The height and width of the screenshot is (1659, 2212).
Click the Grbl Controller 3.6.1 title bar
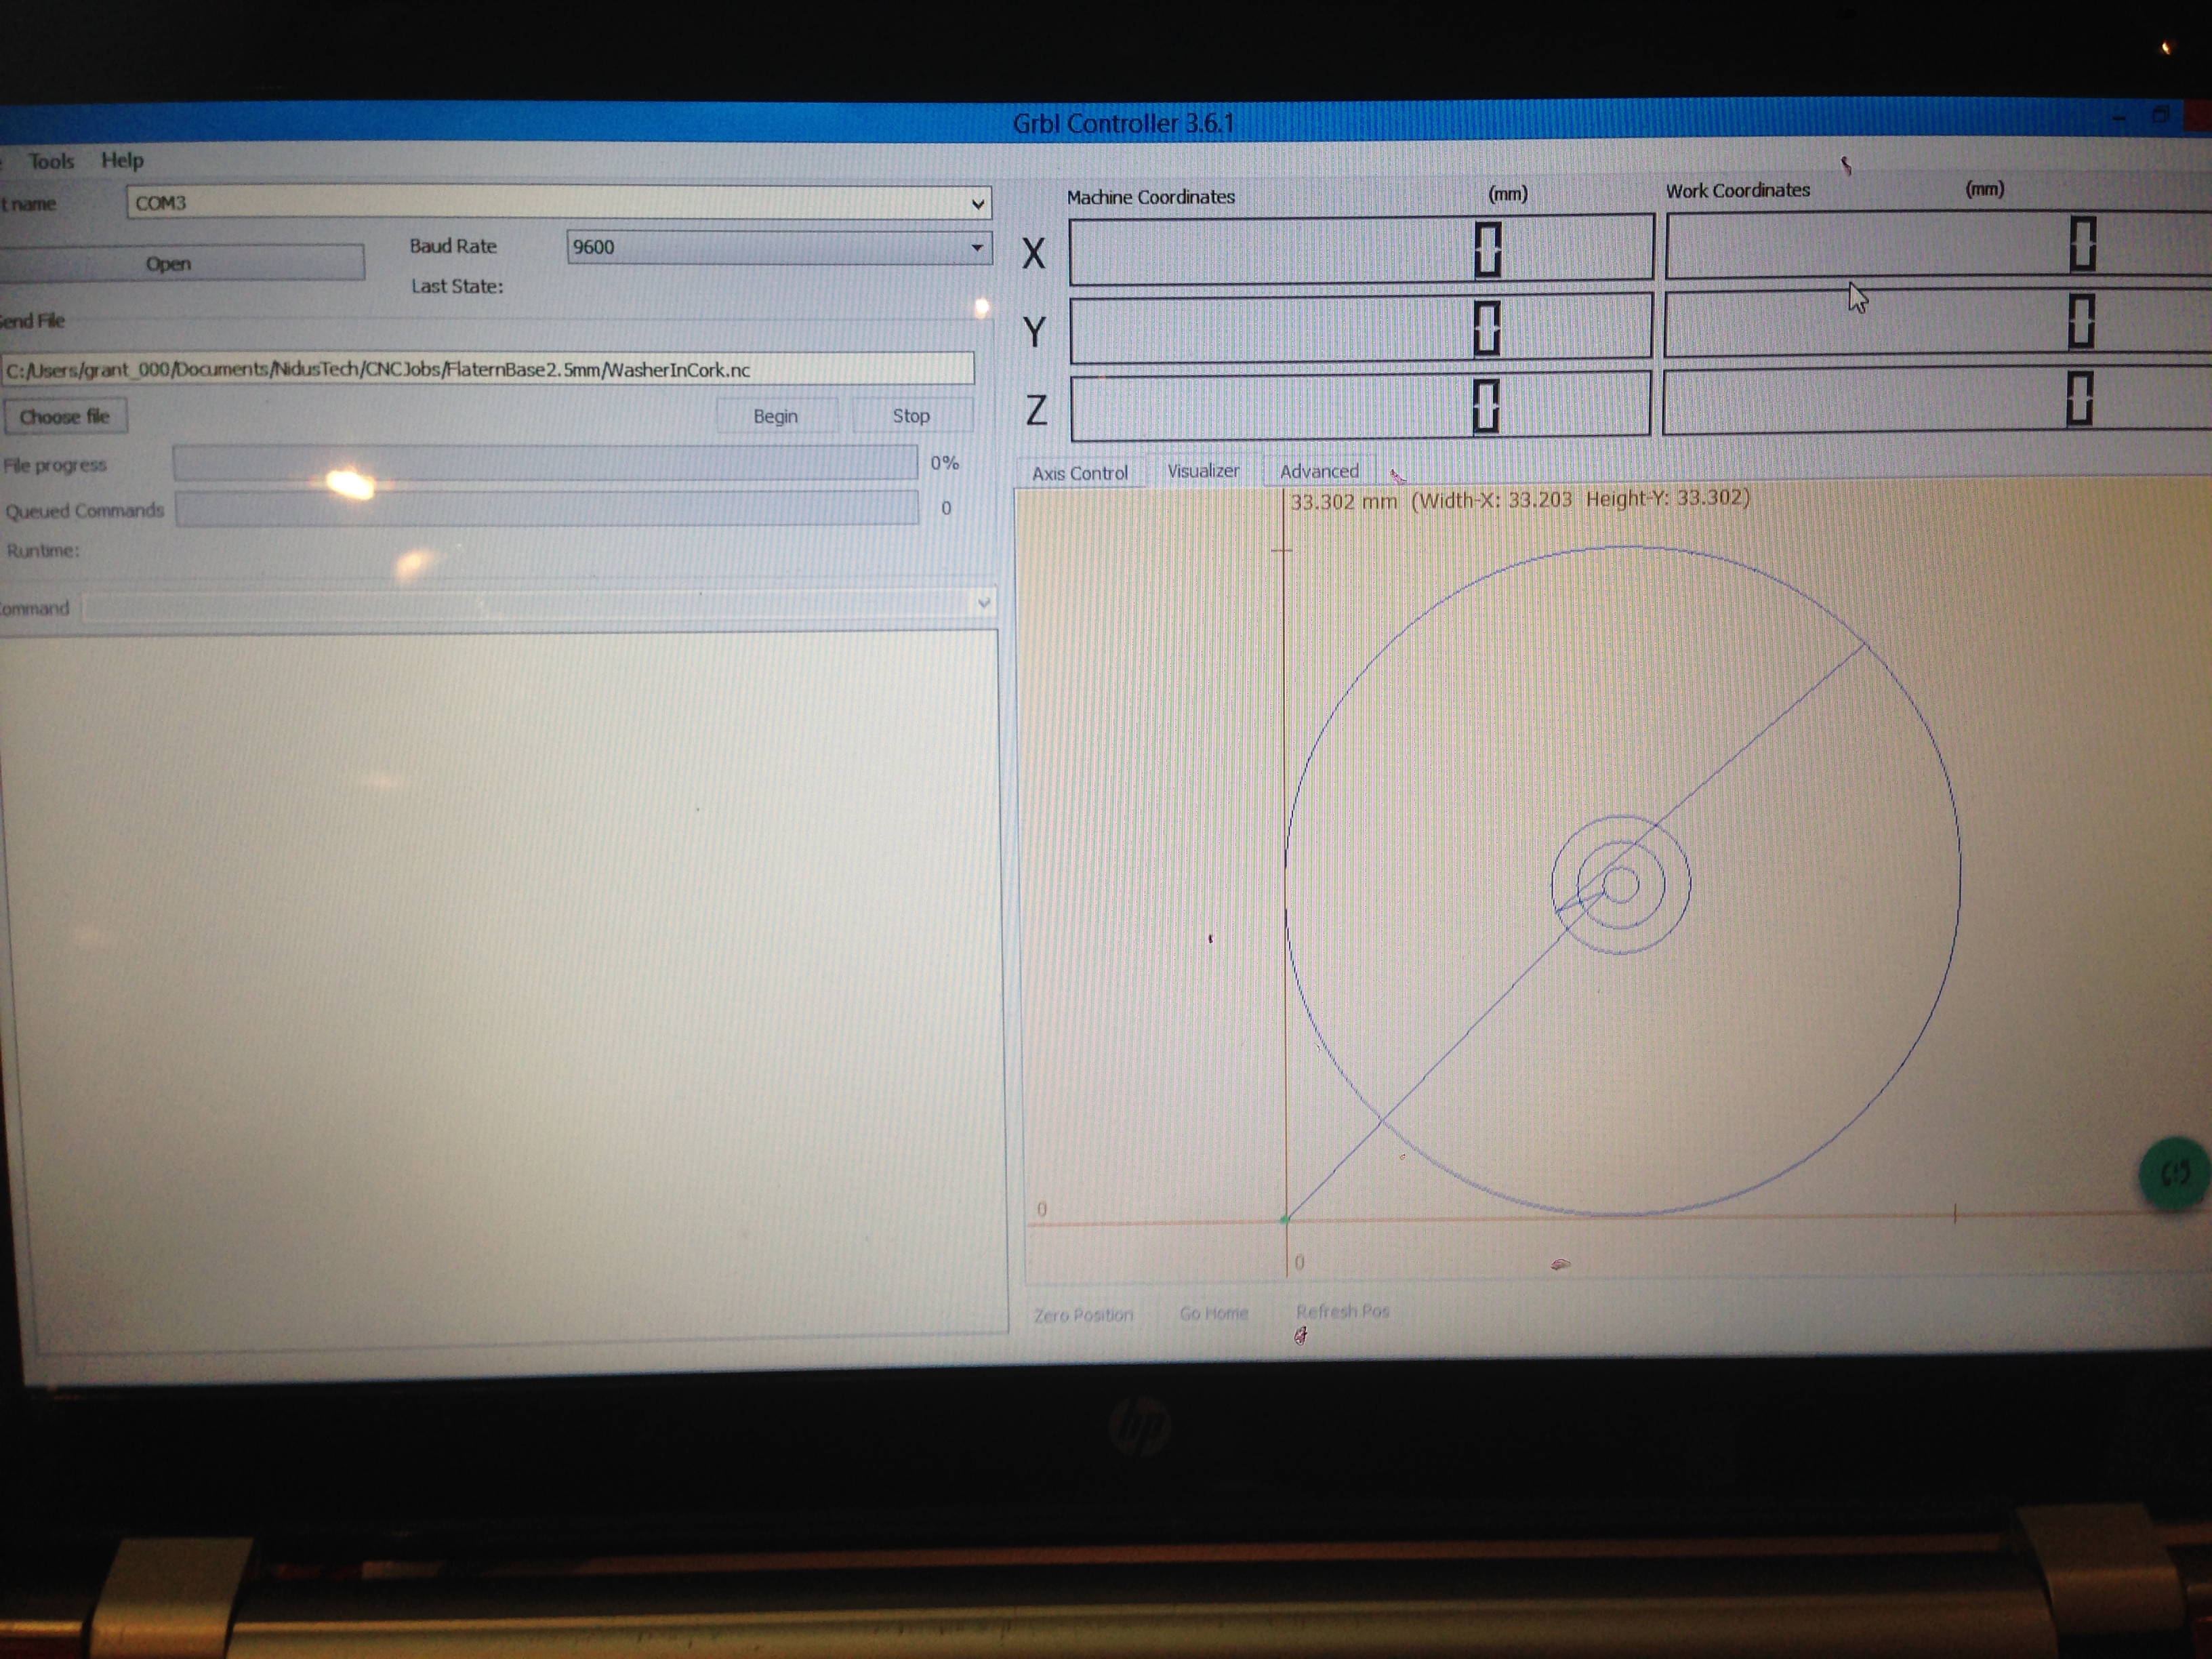tap(1124, 123)
